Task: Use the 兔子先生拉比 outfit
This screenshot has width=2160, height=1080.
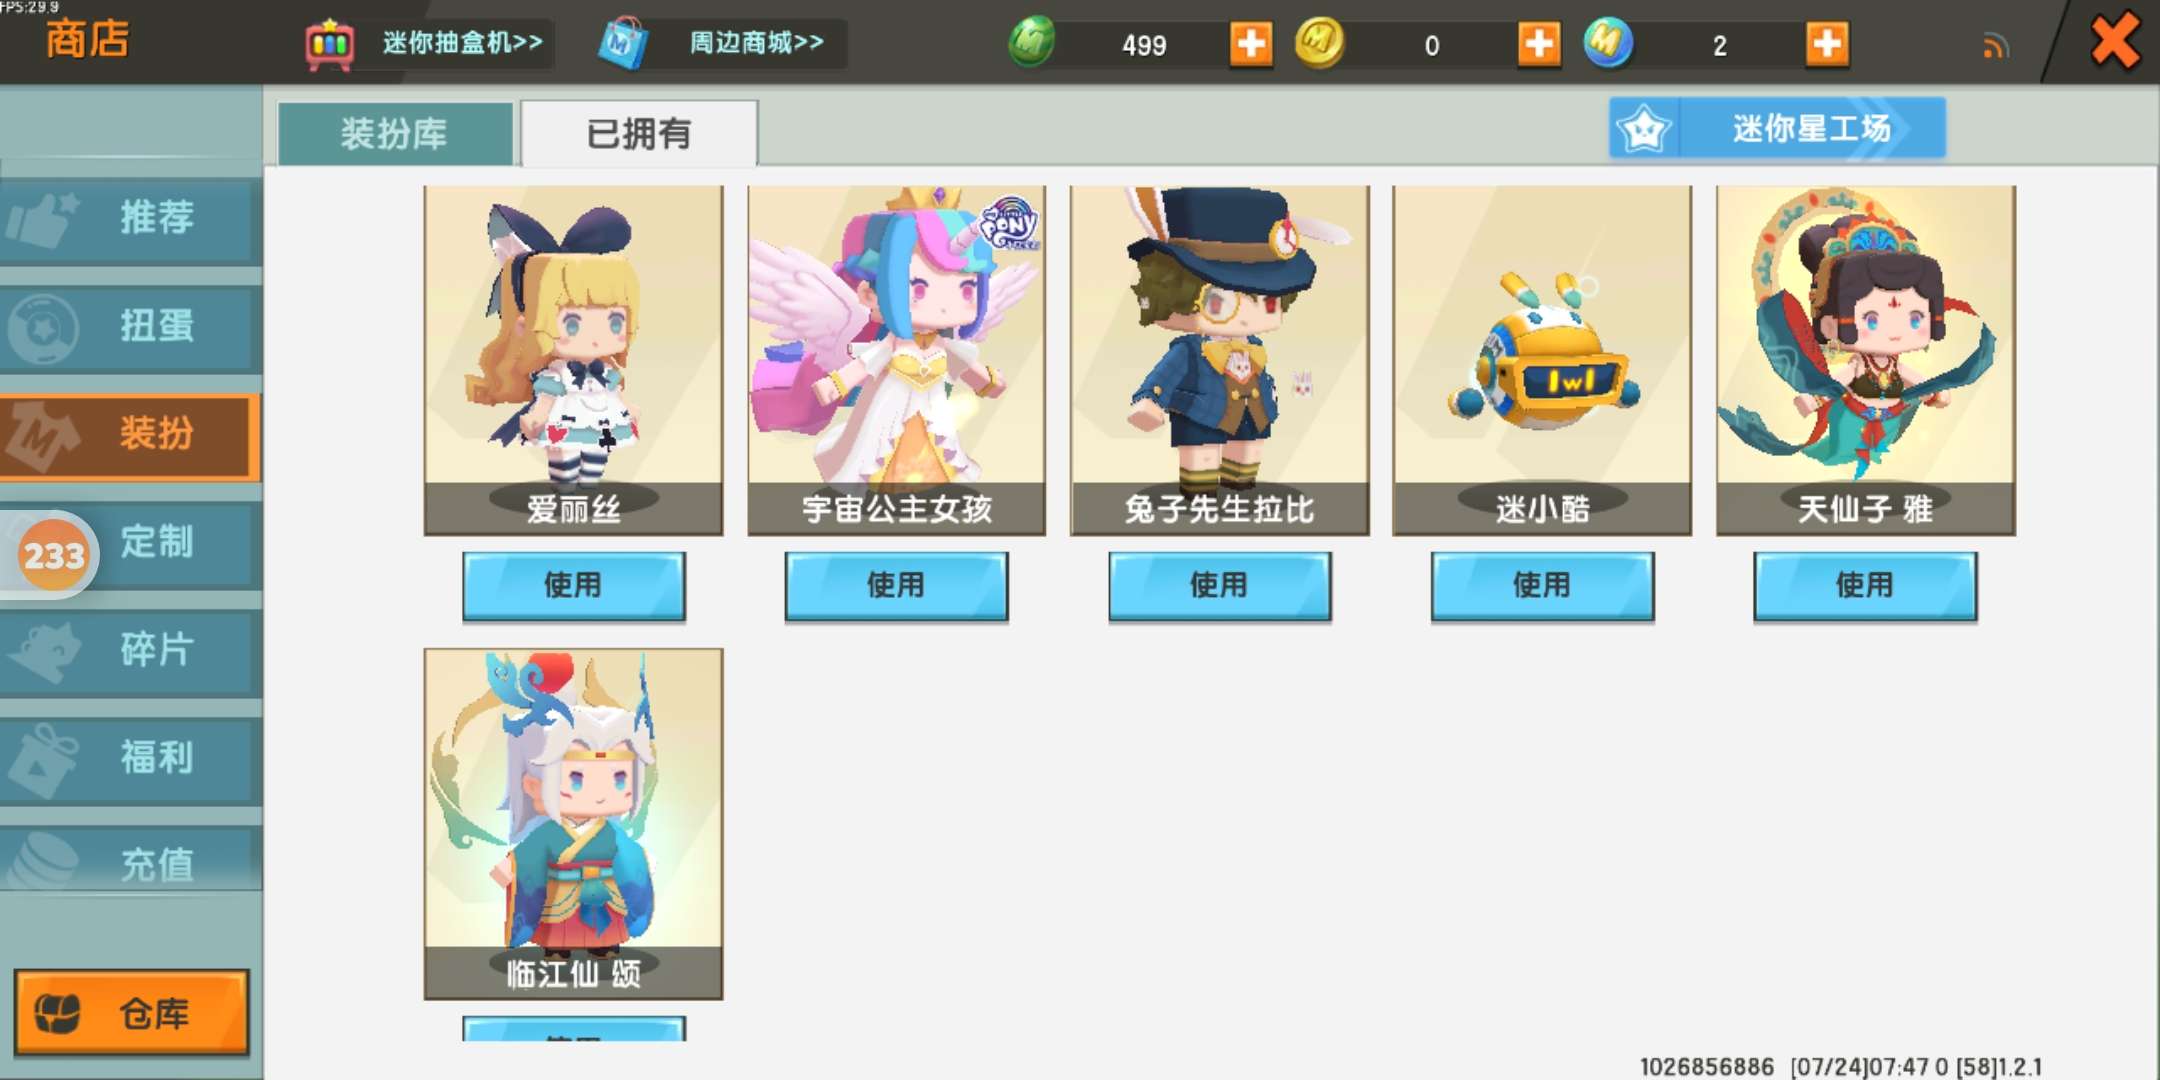Action: pyautogui.click(x=1219, y=585)
